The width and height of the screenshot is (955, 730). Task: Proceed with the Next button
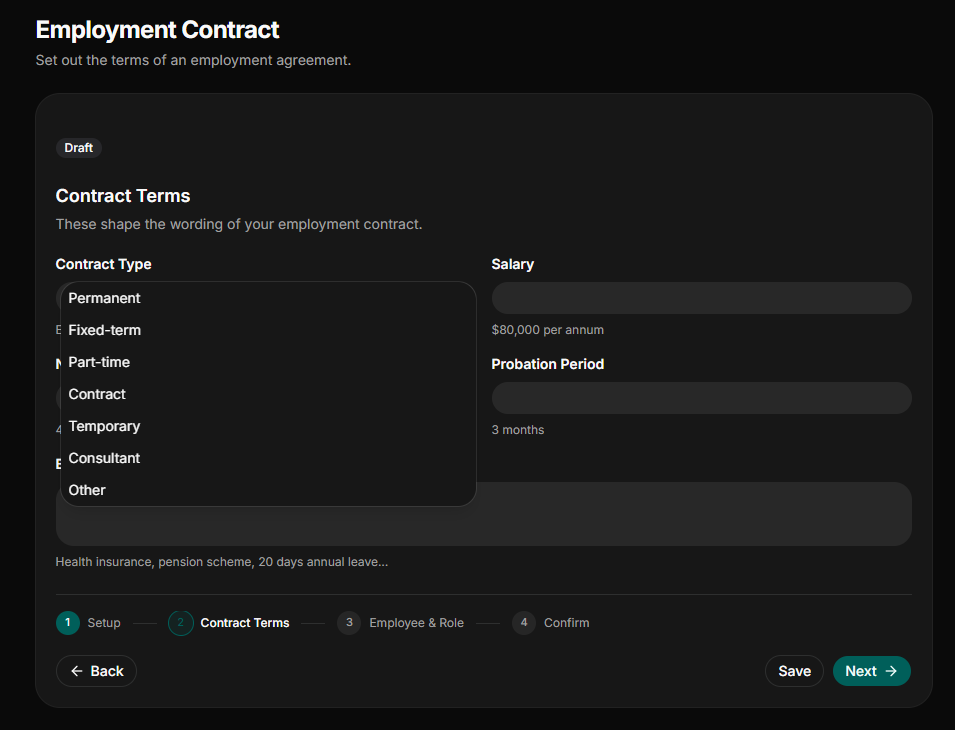[x=872, y=671]
